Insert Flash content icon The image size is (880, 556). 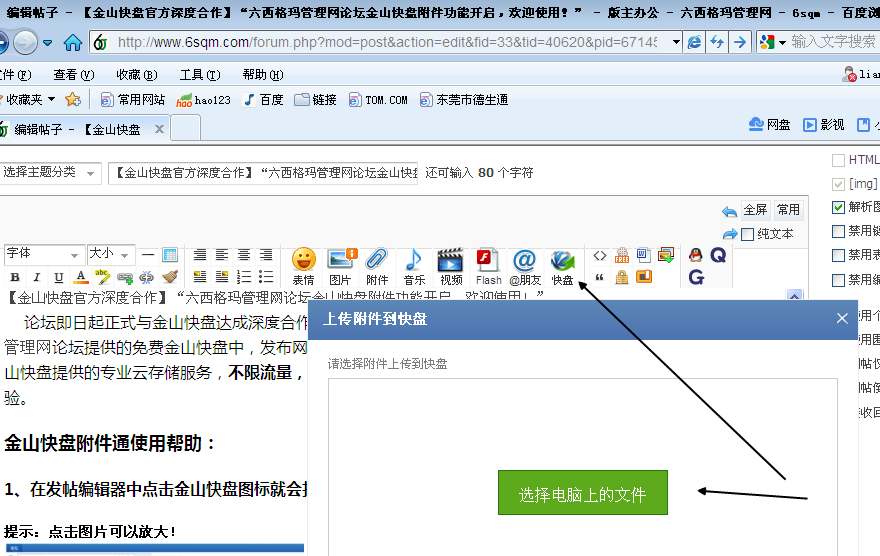[488, 266]
